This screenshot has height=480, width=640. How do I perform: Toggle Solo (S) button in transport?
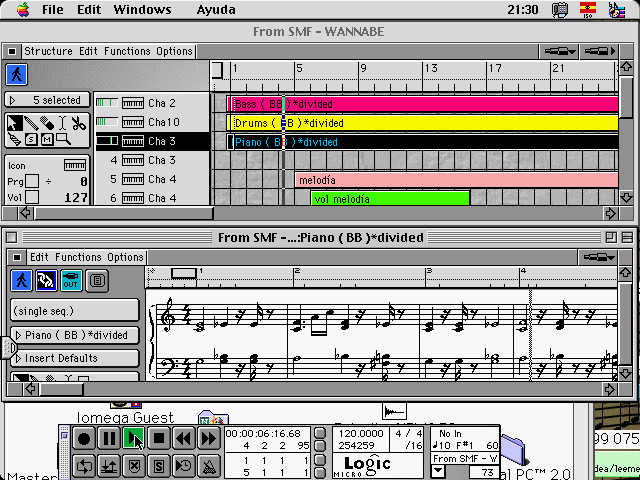point(159,466)
